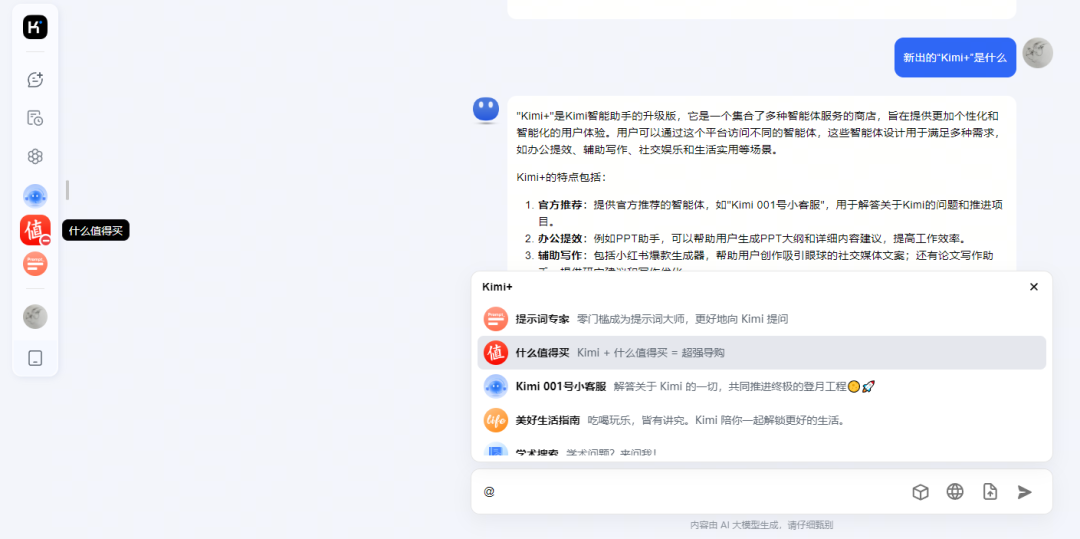This screenshot has height=539, width=1080.
Task: Open Kimi 001 assistant in sidebar
Action: pyautogui.click(x=35, y=196)
